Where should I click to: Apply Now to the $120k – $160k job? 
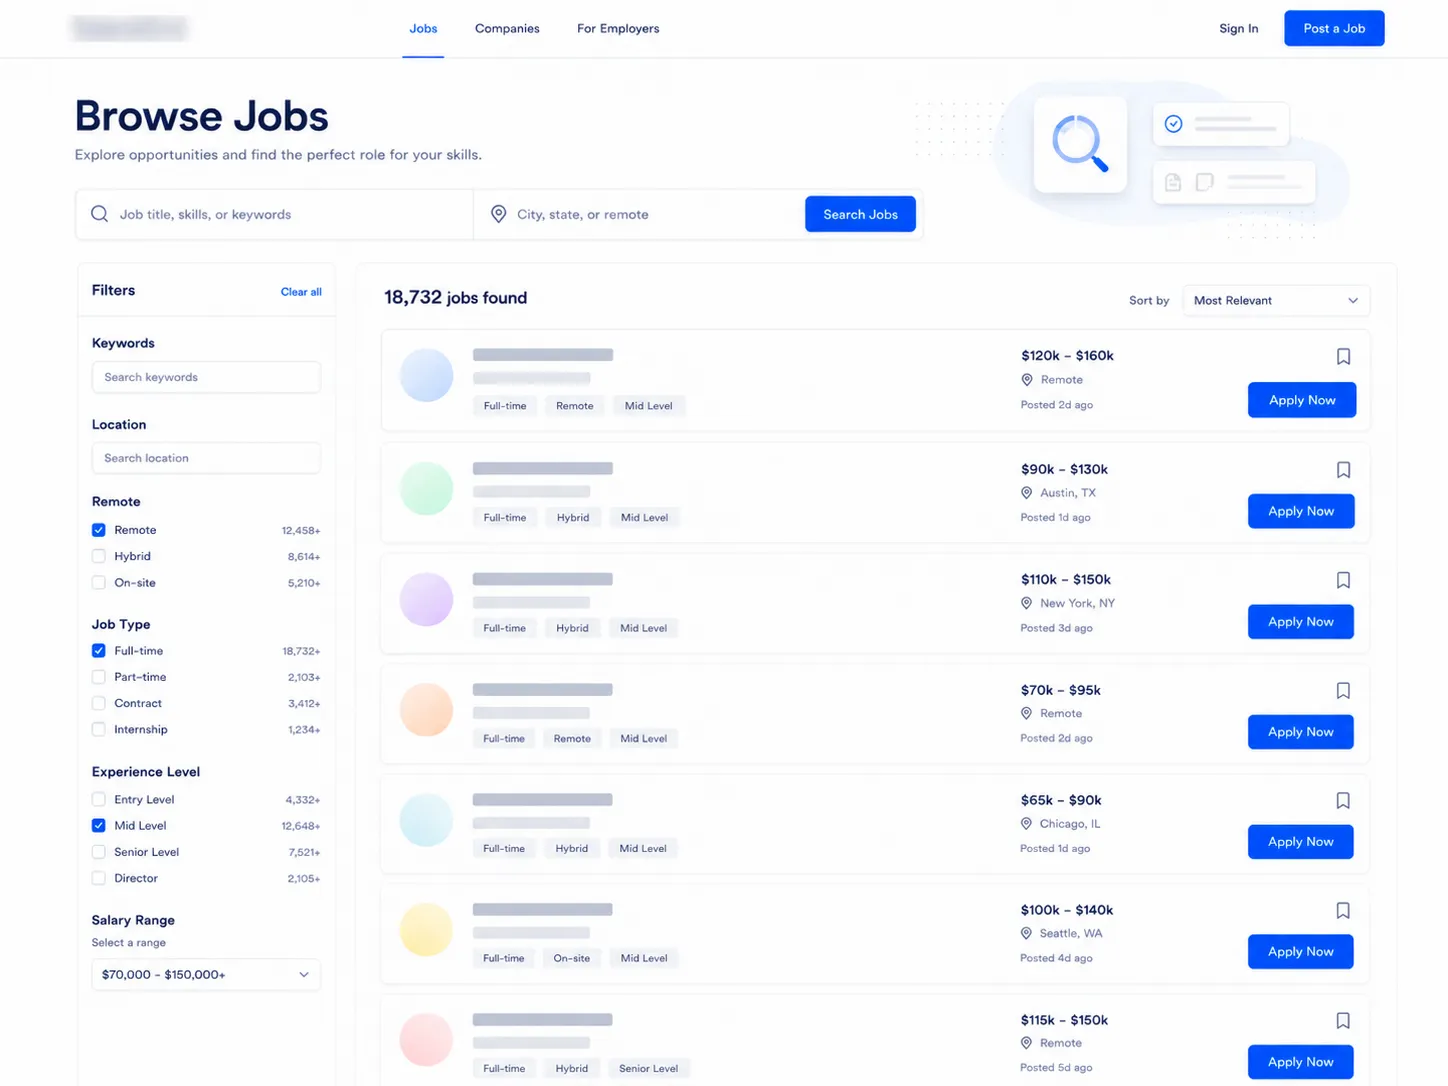[x=1302, y=400]
